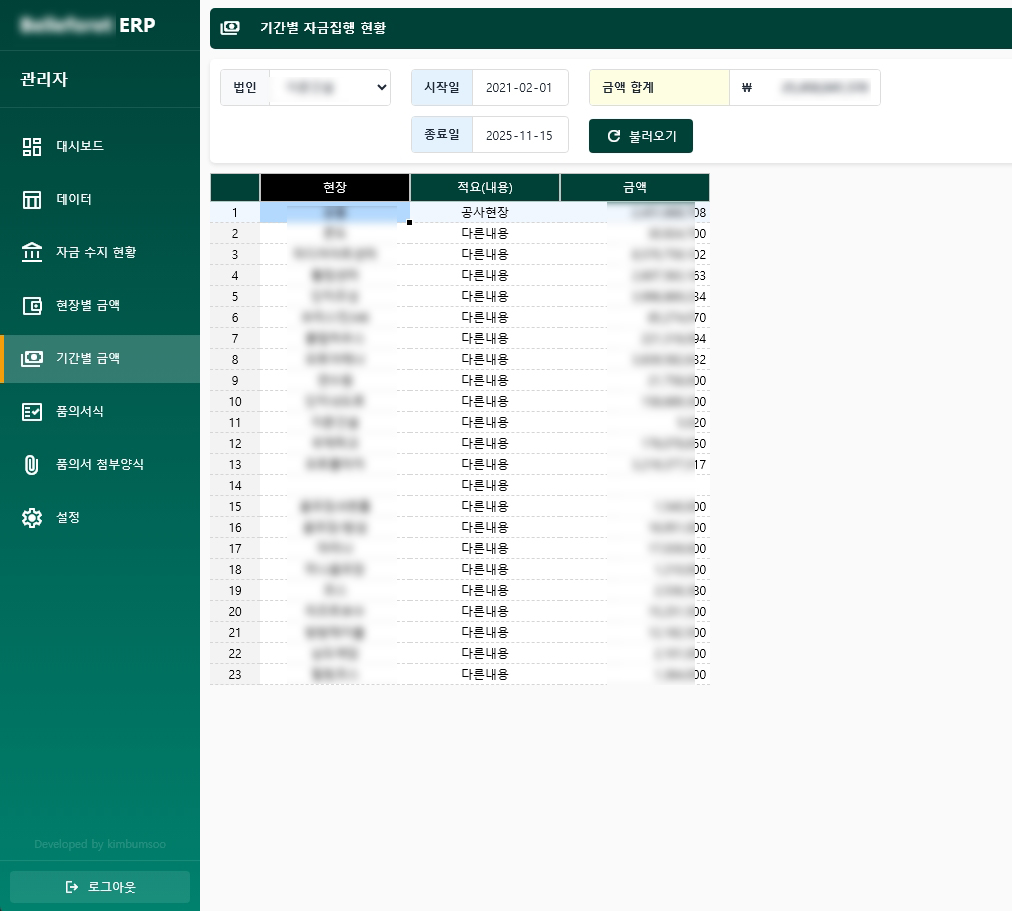Click the 금액 합계 total amount field
Image resolution: width=1012 pixels, height=911 pixels.
(x=659, y=87)
